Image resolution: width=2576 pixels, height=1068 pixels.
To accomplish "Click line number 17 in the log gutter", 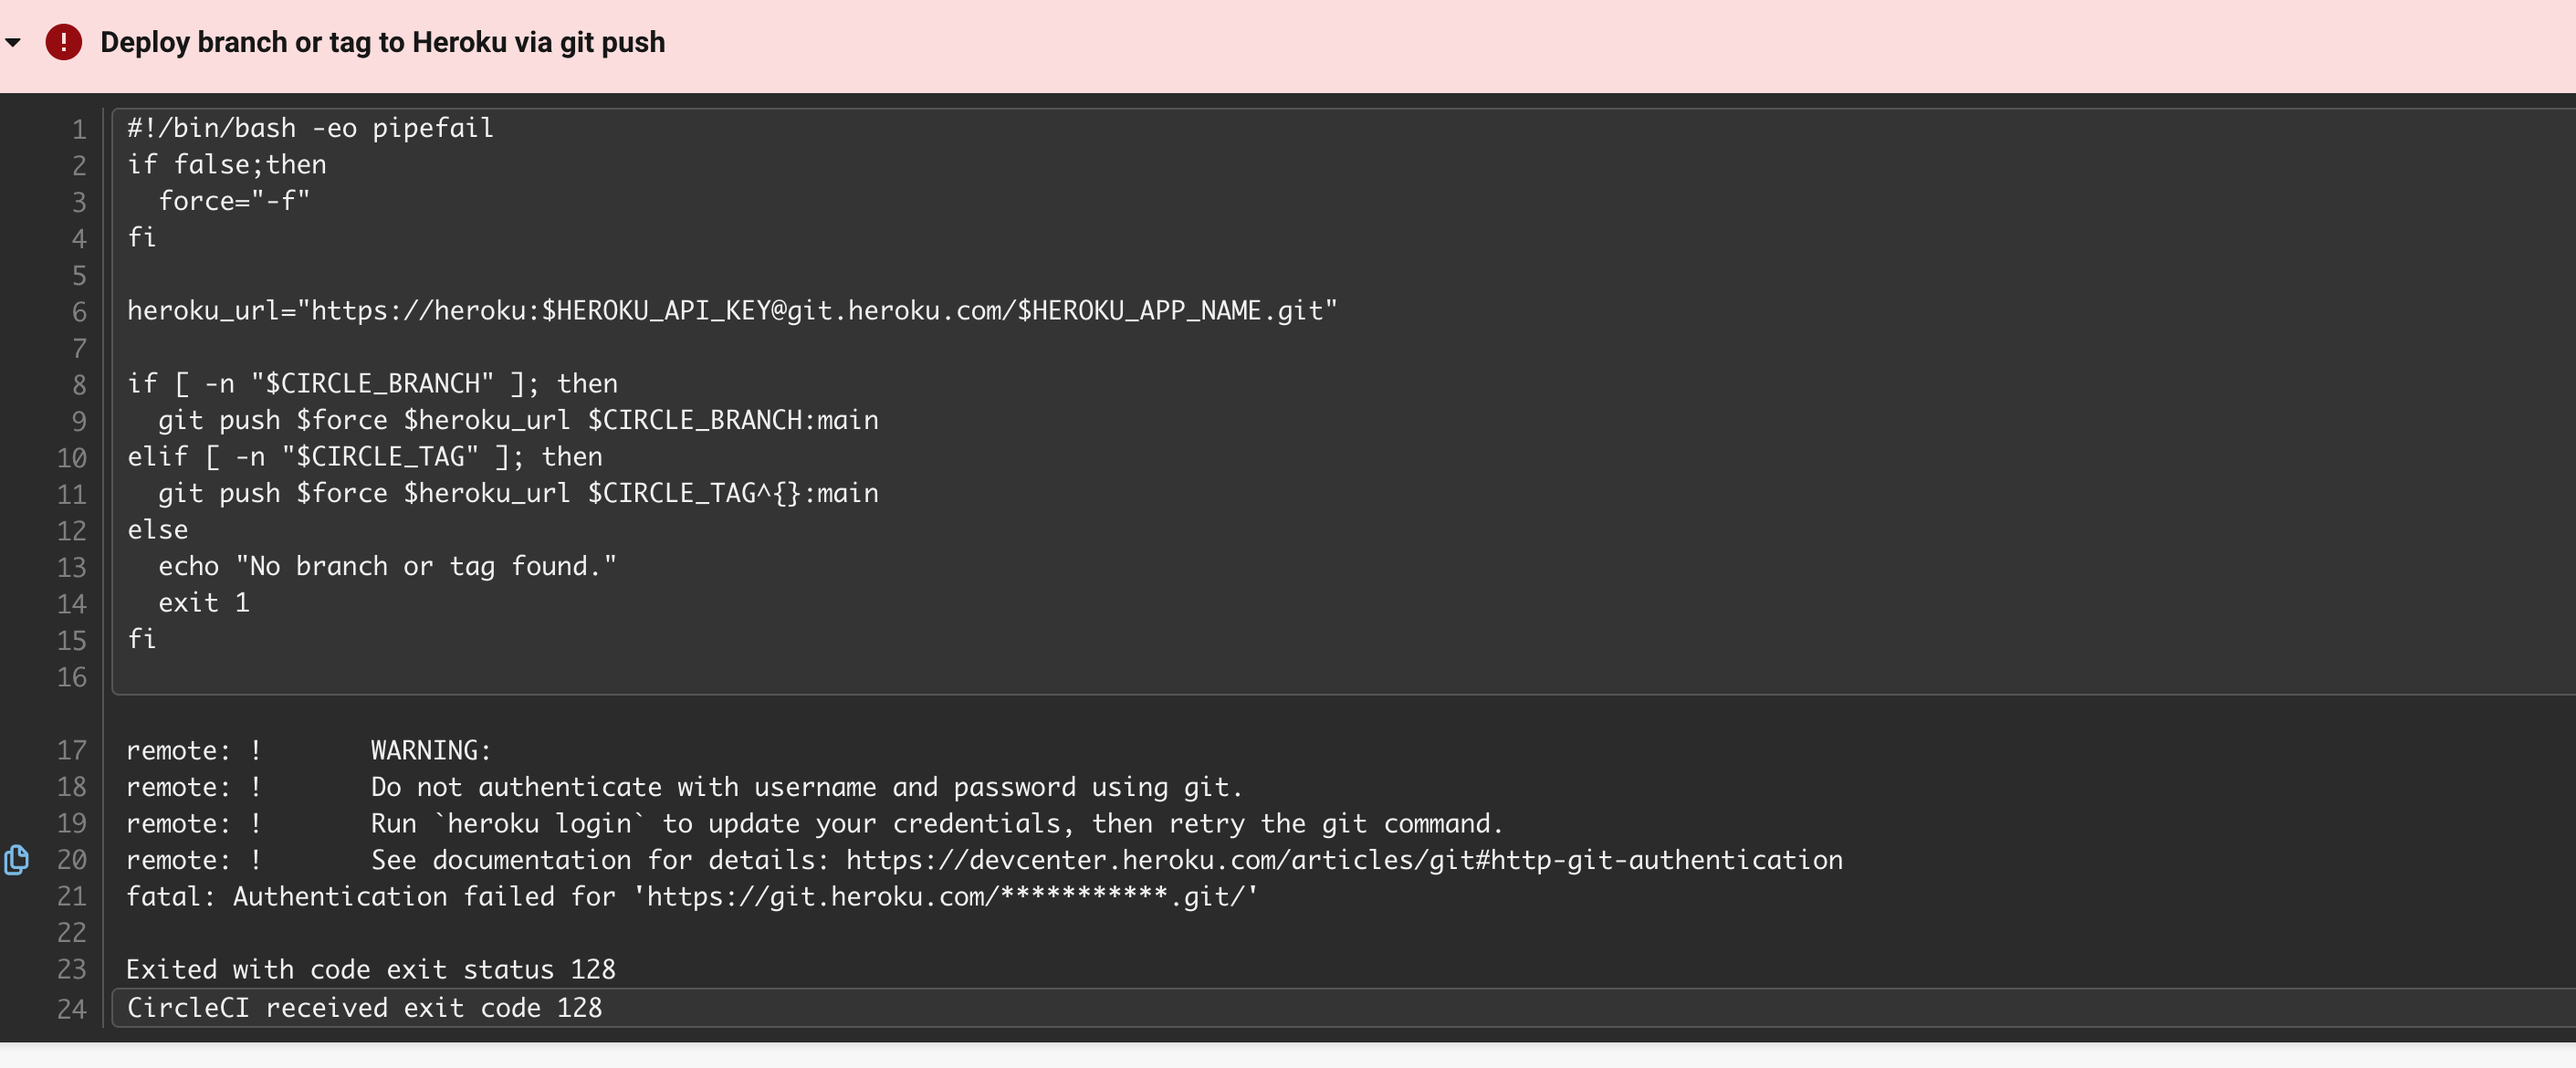I will pos(71,750).
